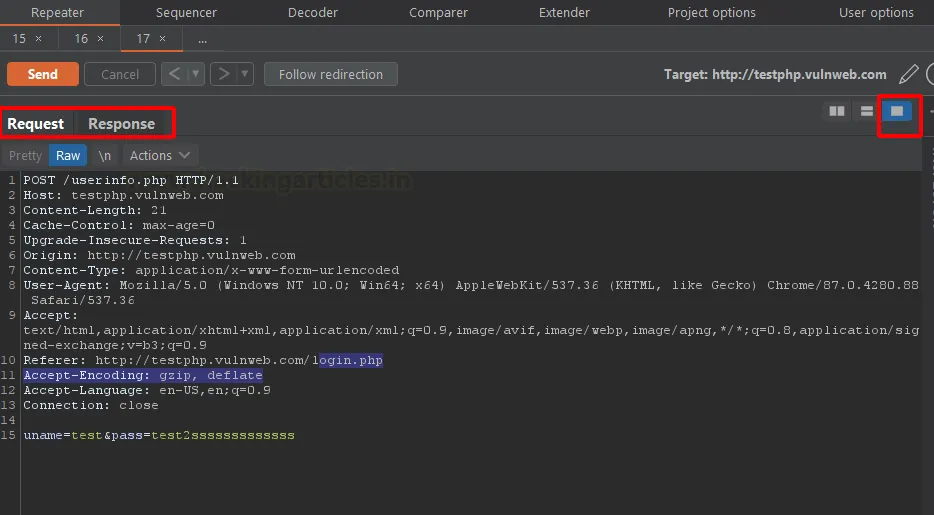Switch to side-by-side split layout icon
The image size is (934, 515).
837,111
